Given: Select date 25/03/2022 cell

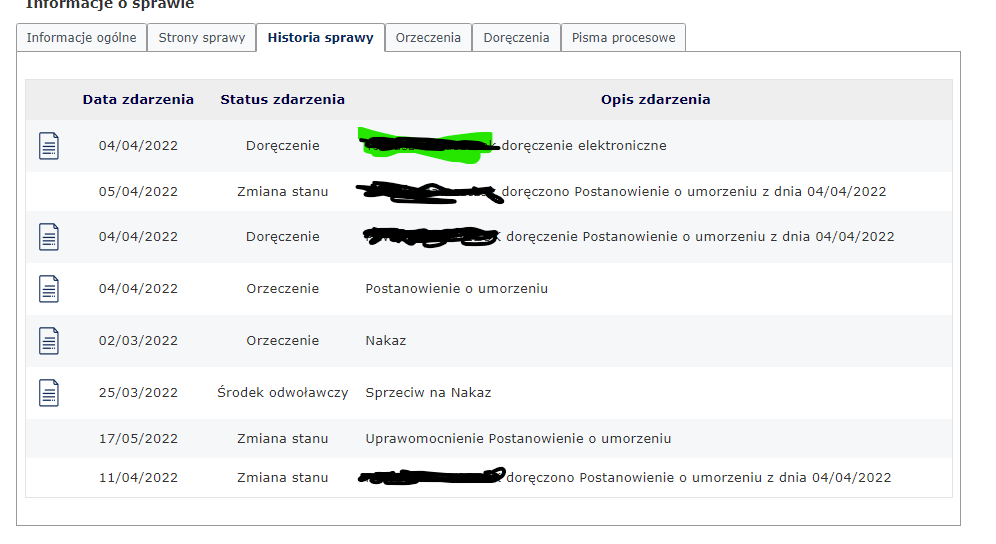Looking at the screenshot, I should pos(138,393).
